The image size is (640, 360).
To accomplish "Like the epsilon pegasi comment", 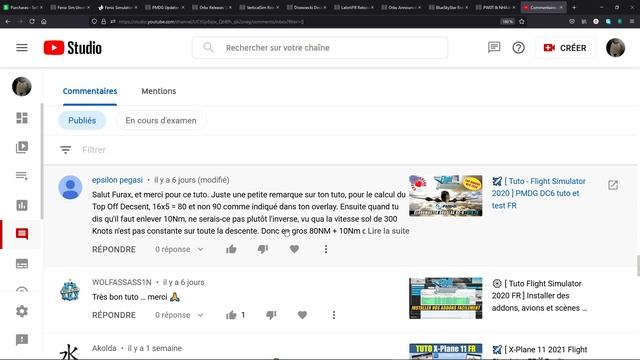I will click(231, 249).
